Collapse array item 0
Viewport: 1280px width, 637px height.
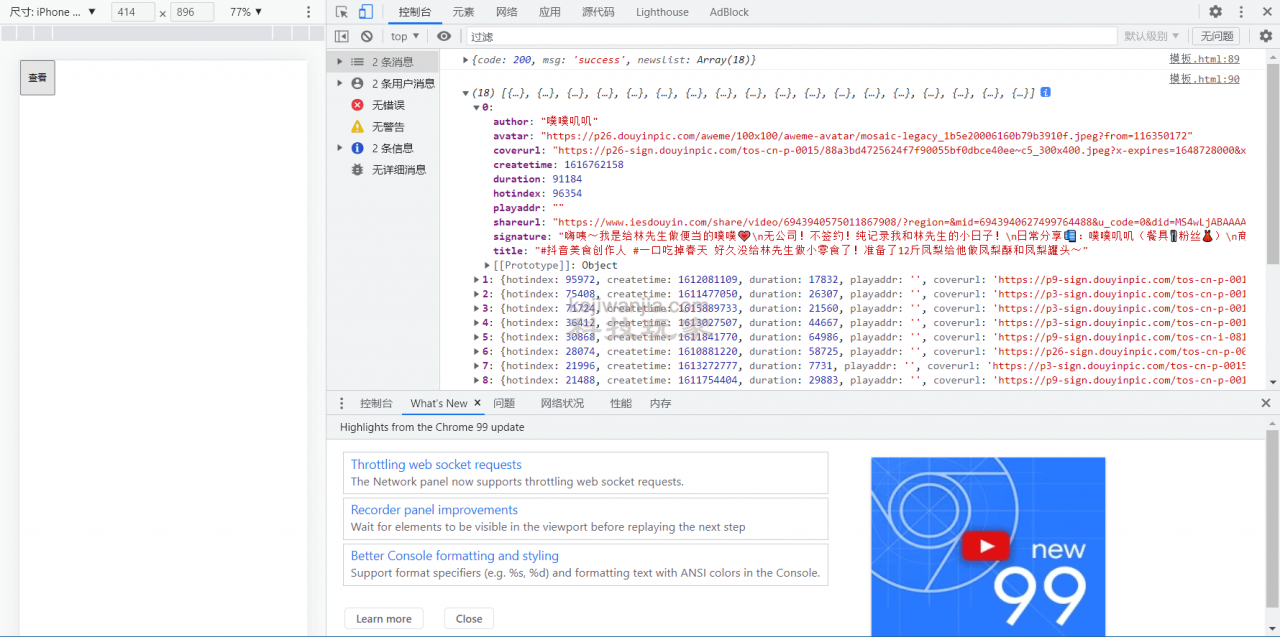tap(476, 107)
